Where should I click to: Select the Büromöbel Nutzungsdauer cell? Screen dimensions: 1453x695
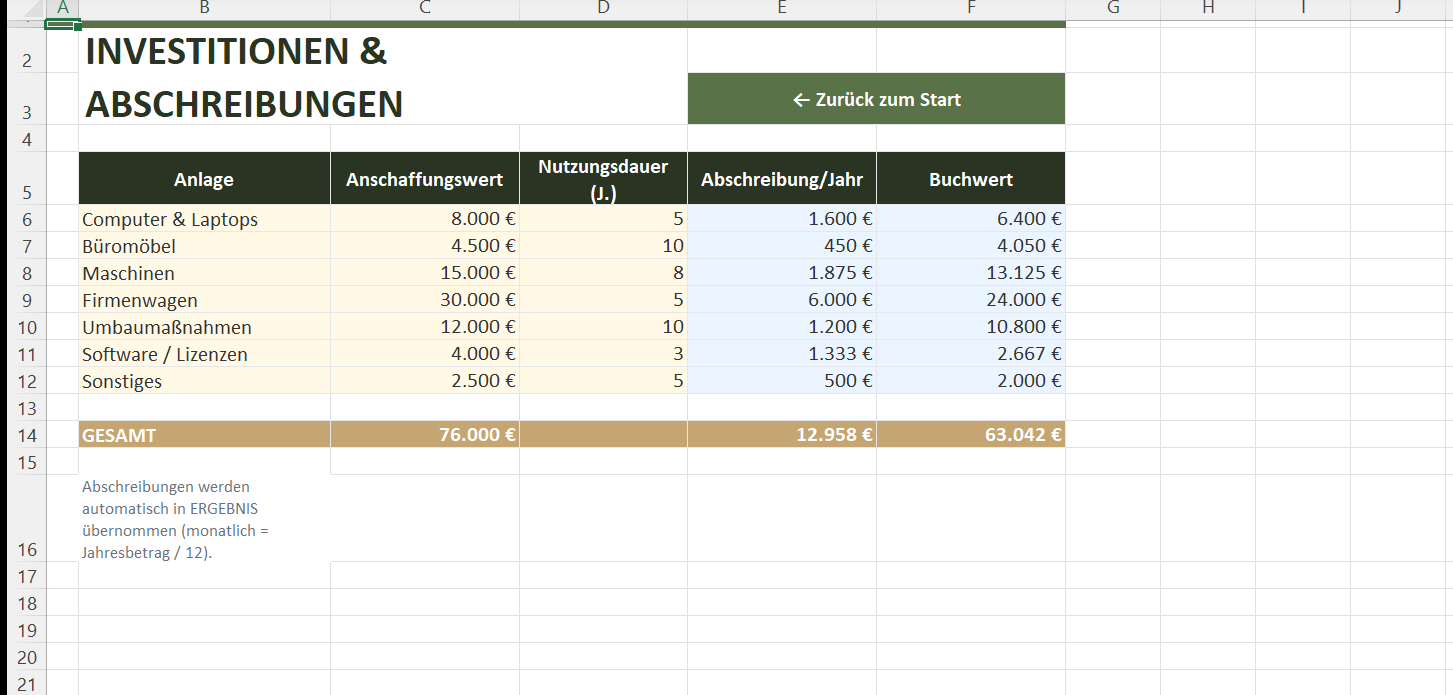click(603, 246)
